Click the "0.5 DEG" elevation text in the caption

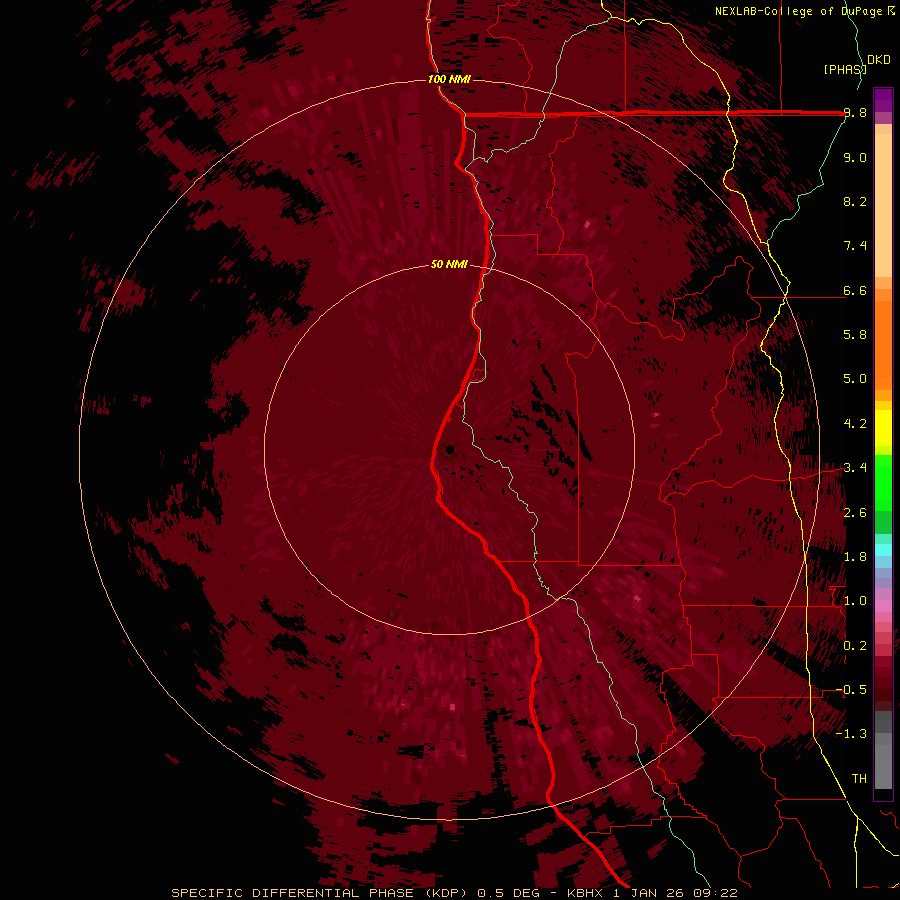point(509,893)
